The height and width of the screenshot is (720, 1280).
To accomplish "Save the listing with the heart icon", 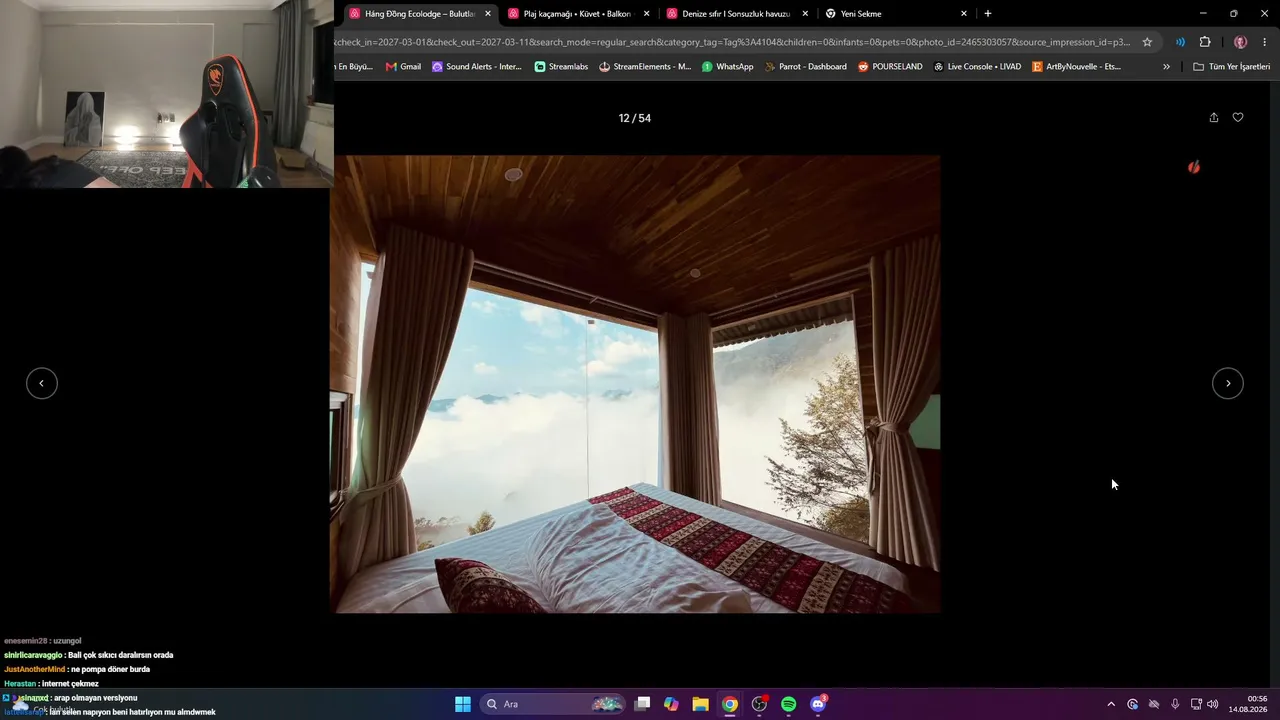I will (x=1238, y=118).
